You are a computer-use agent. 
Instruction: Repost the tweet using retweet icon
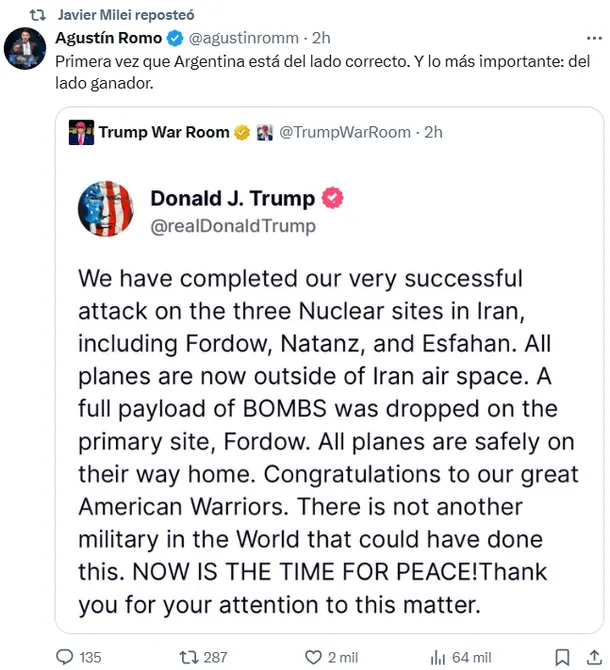click(187, 657)
